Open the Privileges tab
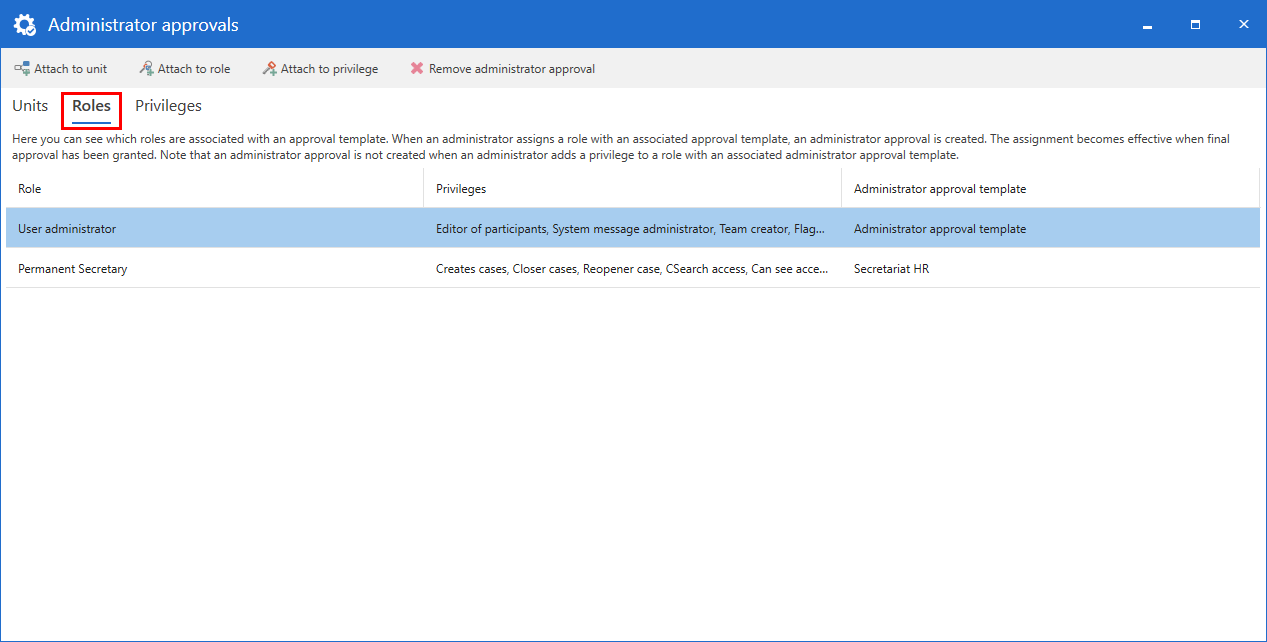This screenshot has height=642, width=1267. [168, 106]
